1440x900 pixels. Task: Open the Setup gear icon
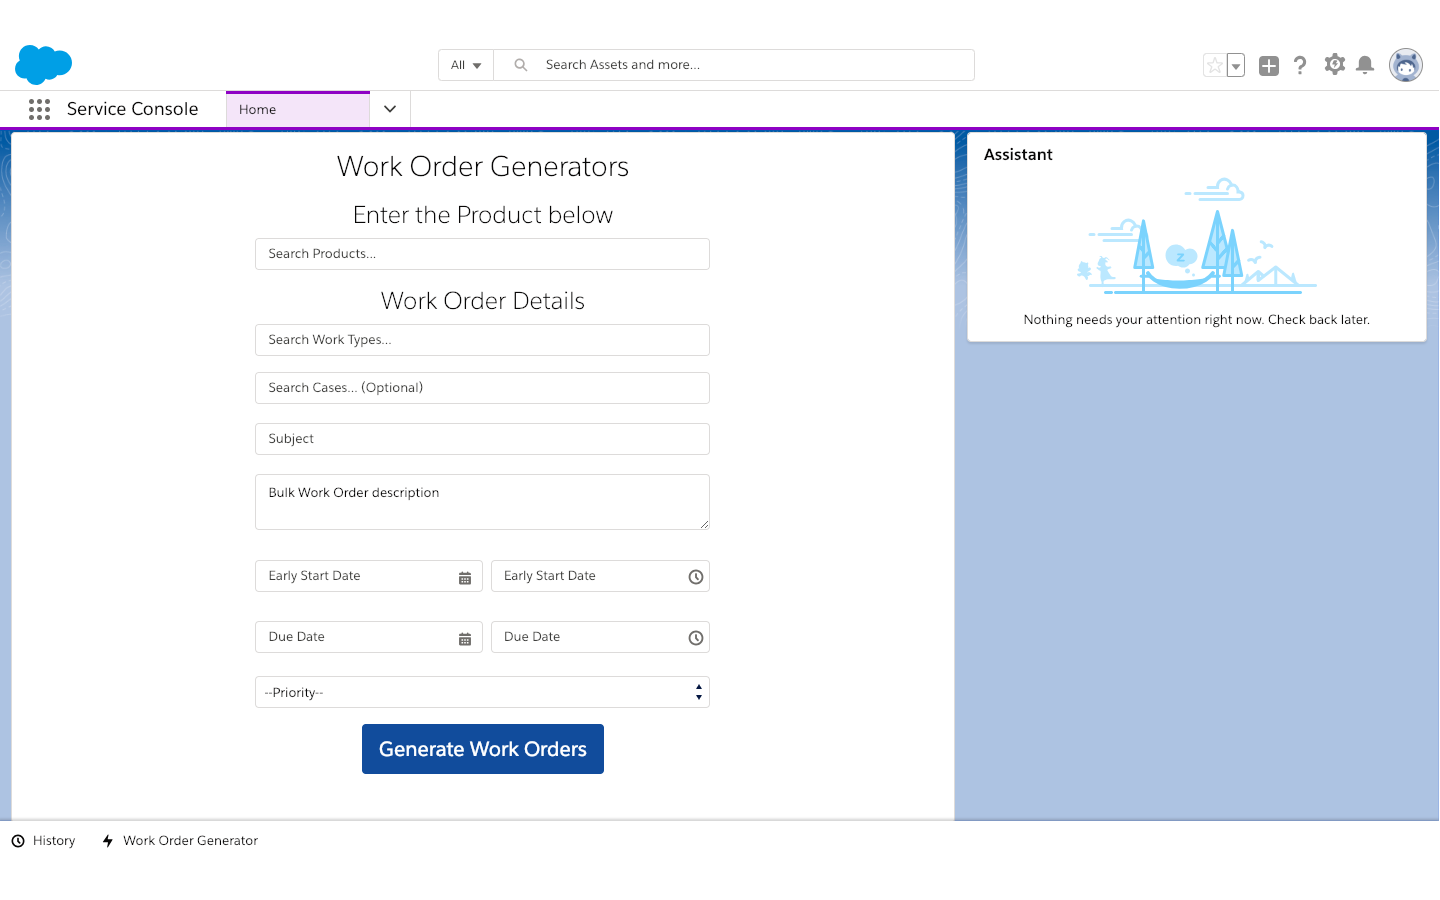(x=1334, y=65)
